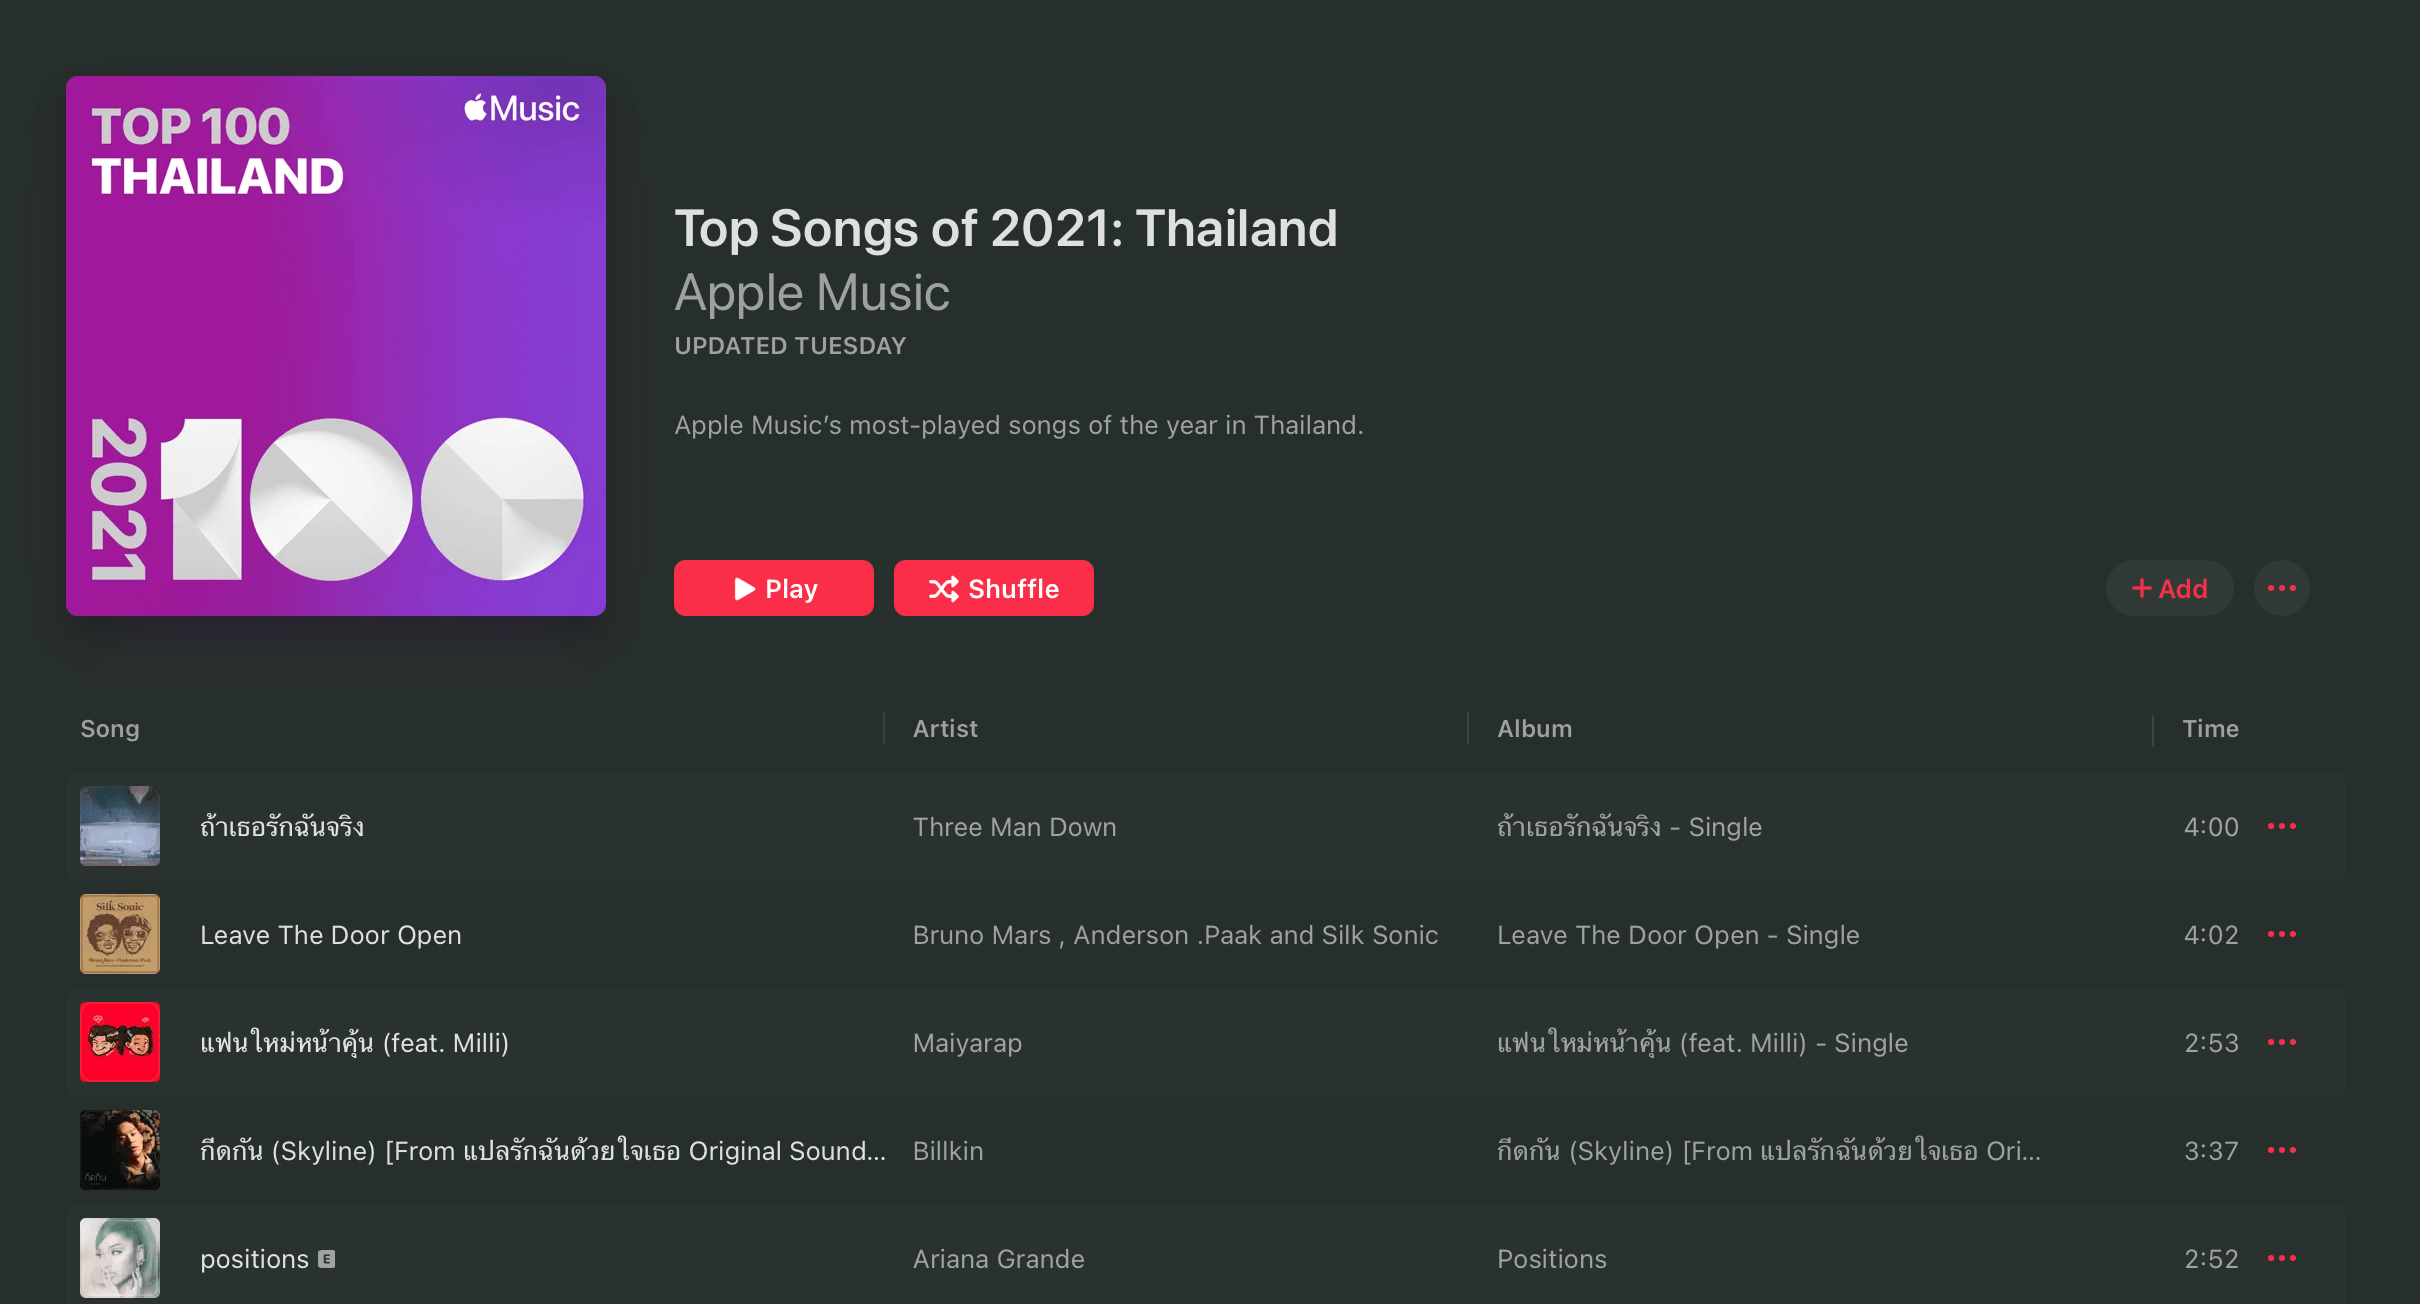The width and height of the screenshot is (2420, 1304).
Task: Open more options for Leave The Door Open
Action: 2281,934
